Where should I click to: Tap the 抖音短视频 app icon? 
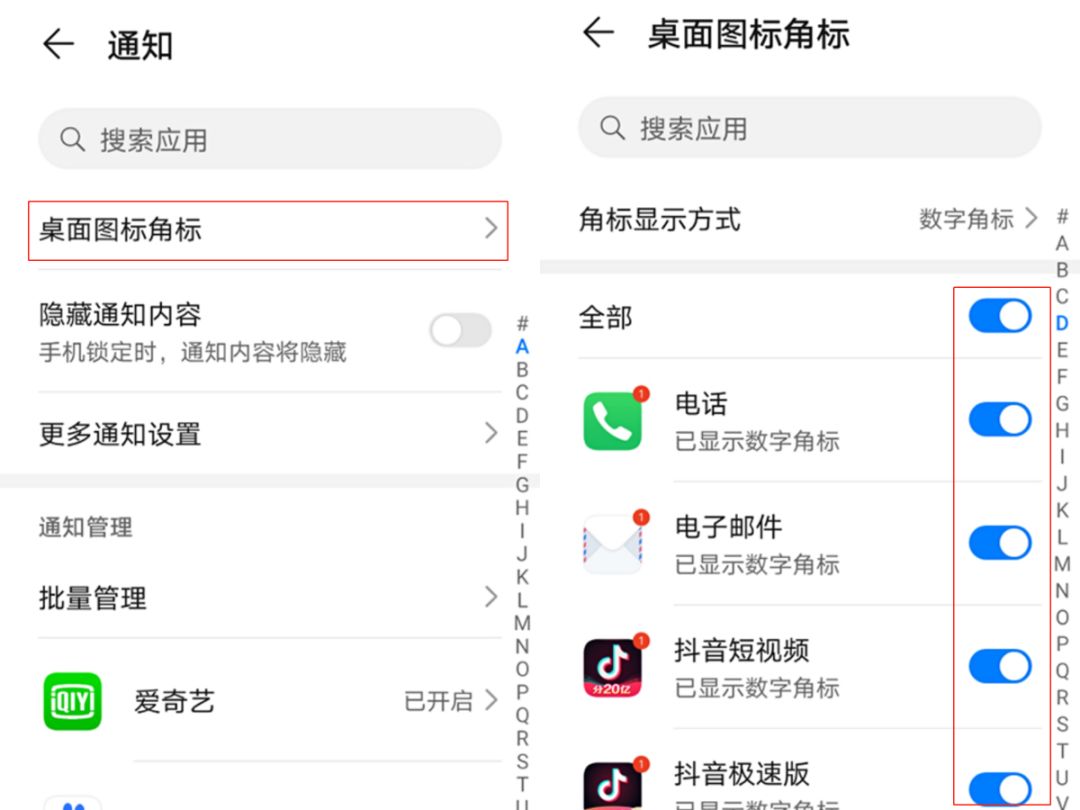pos(612,667)
